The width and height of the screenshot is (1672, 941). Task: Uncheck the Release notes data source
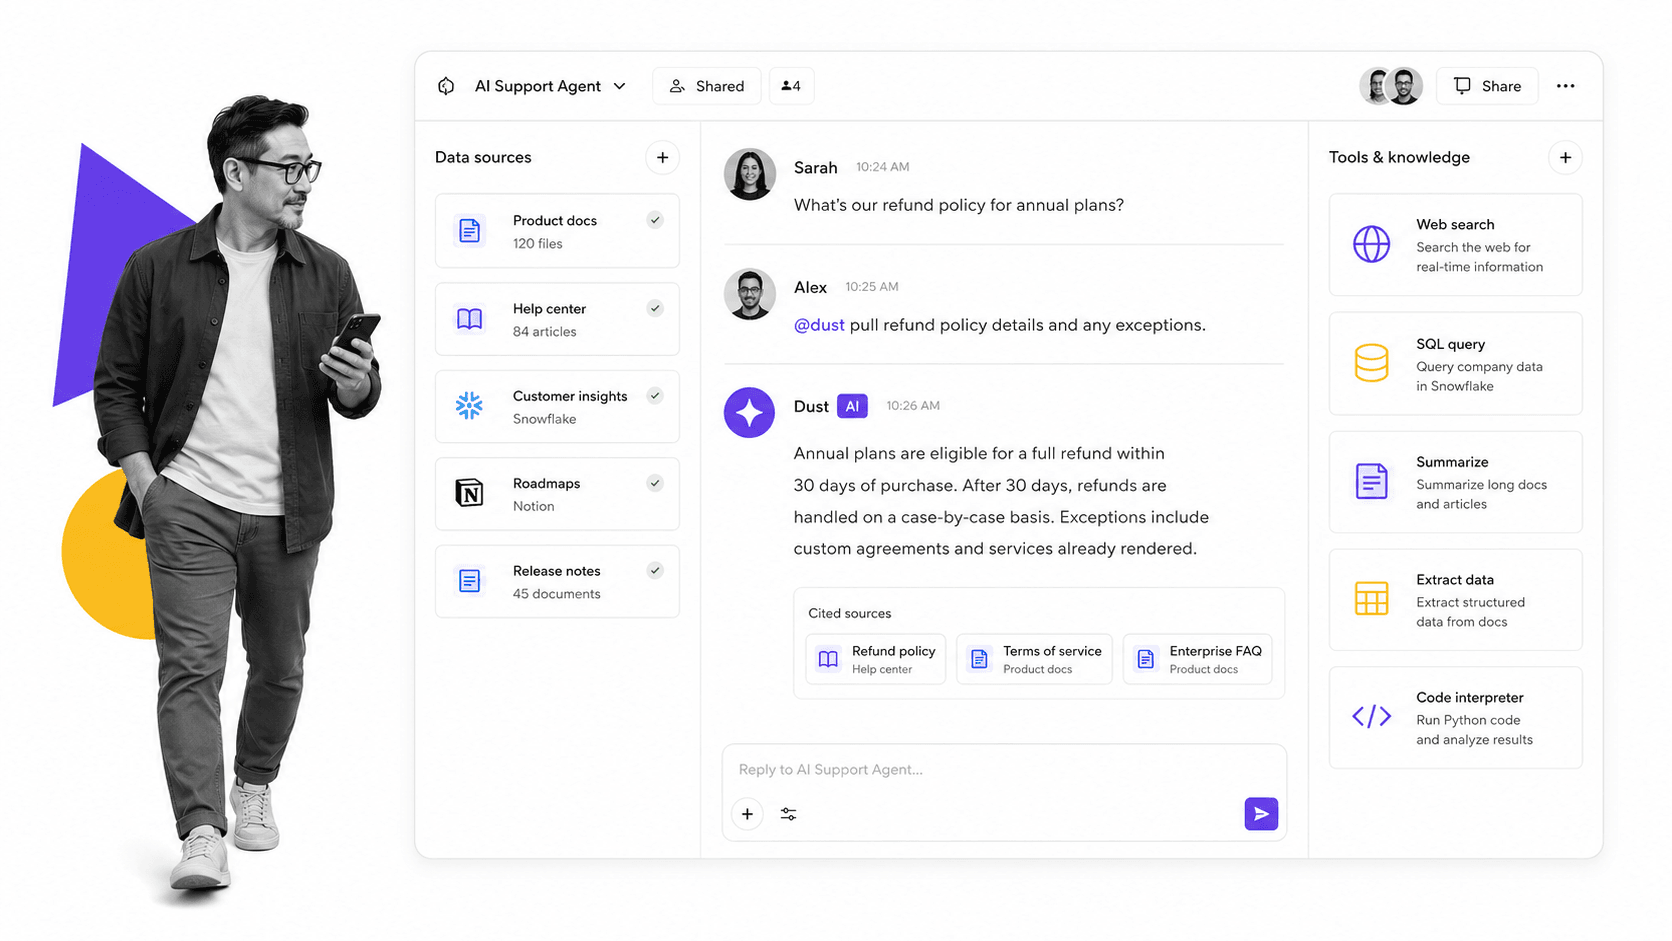click(x=655, y=571)
